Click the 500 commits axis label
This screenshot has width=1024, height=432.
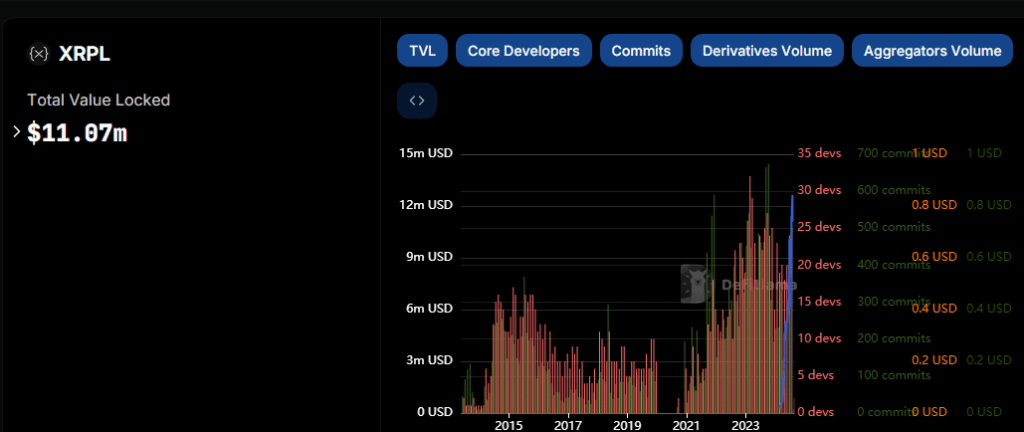click(893, 227)
